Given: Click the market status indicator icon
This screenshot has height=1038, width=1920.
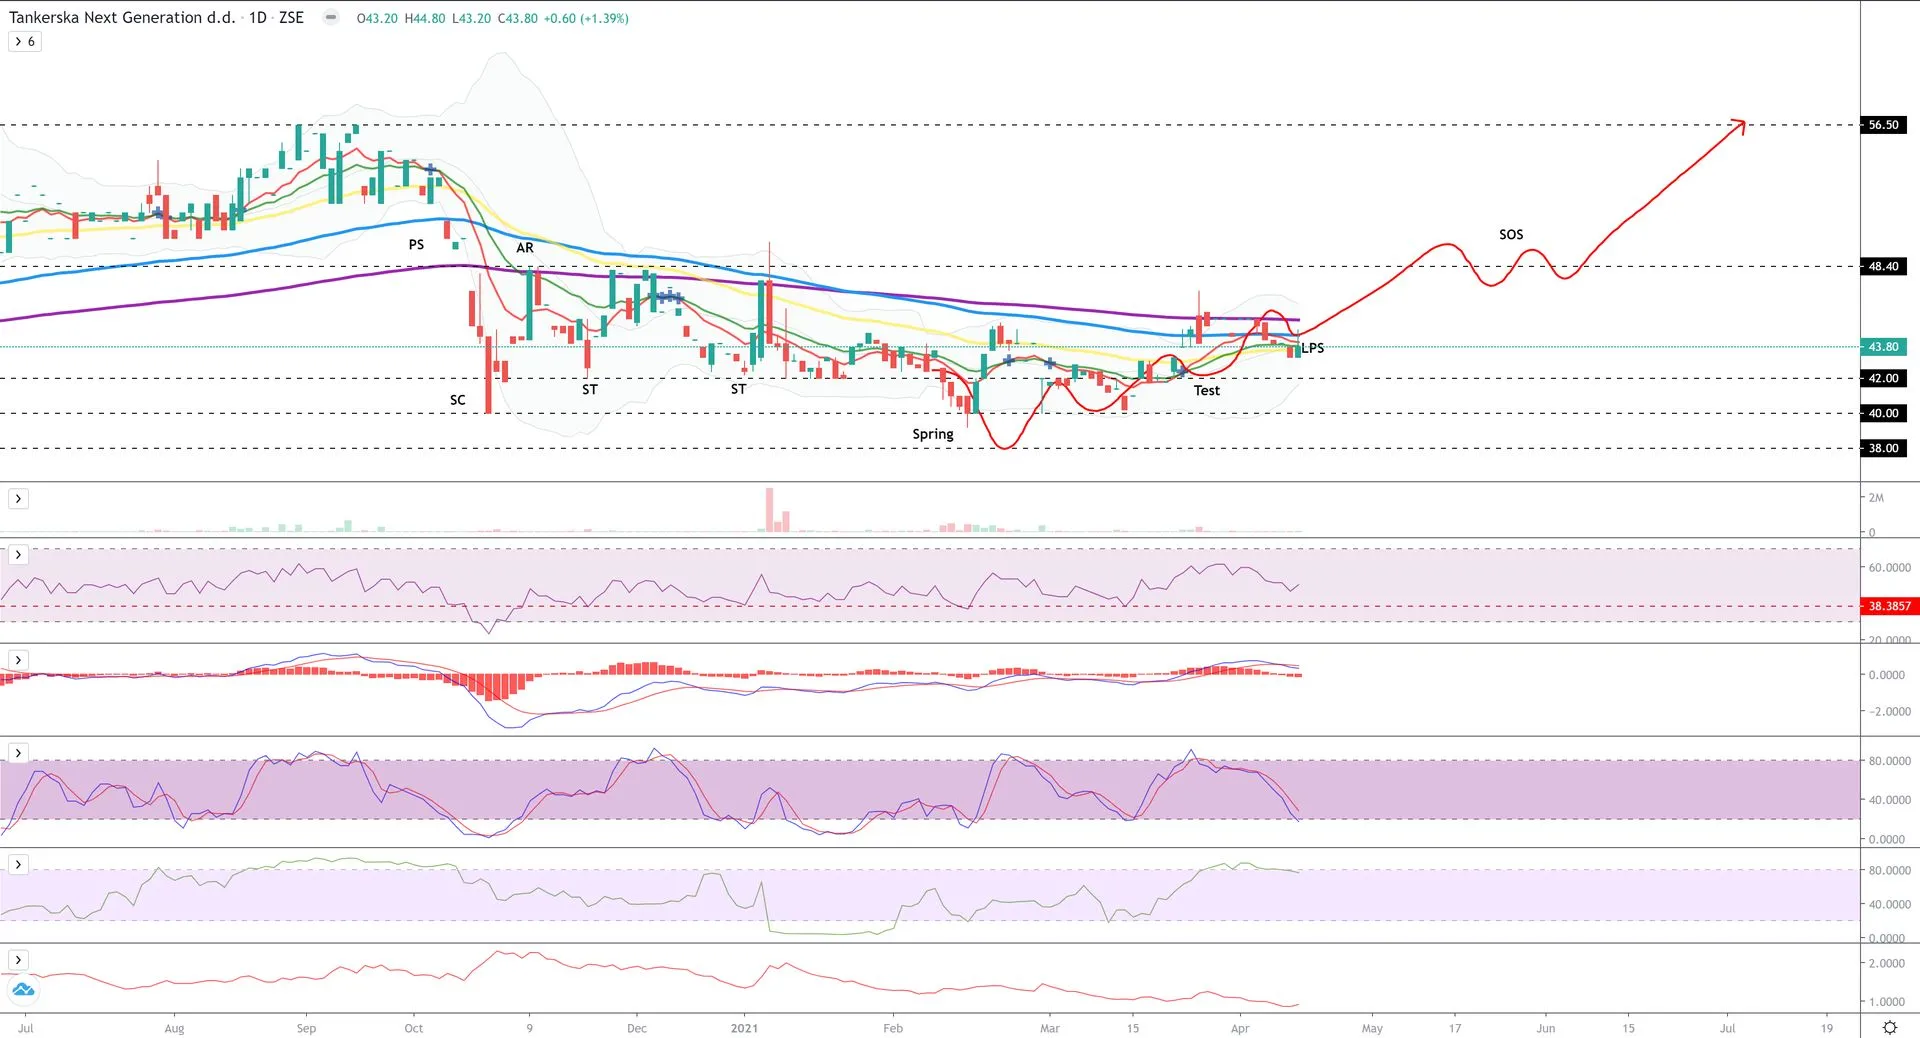Looking at the screenshot, I should click(330, 18).
